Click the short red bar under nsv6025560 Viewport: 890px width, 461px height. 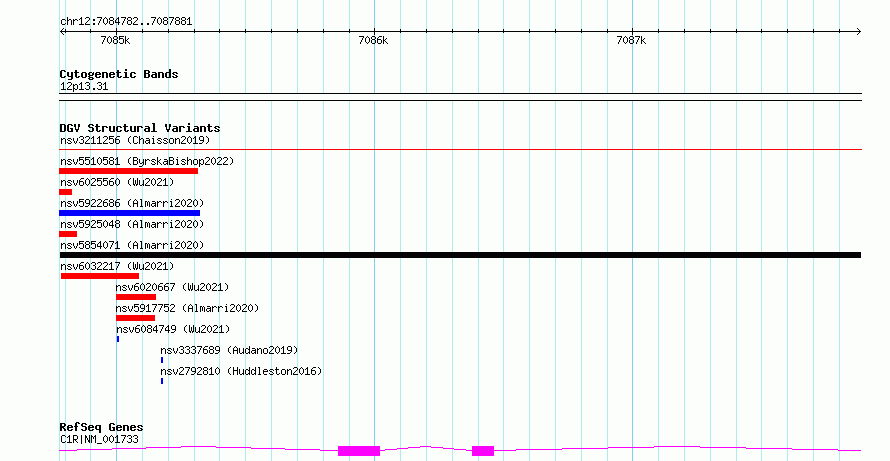point(66,192)
